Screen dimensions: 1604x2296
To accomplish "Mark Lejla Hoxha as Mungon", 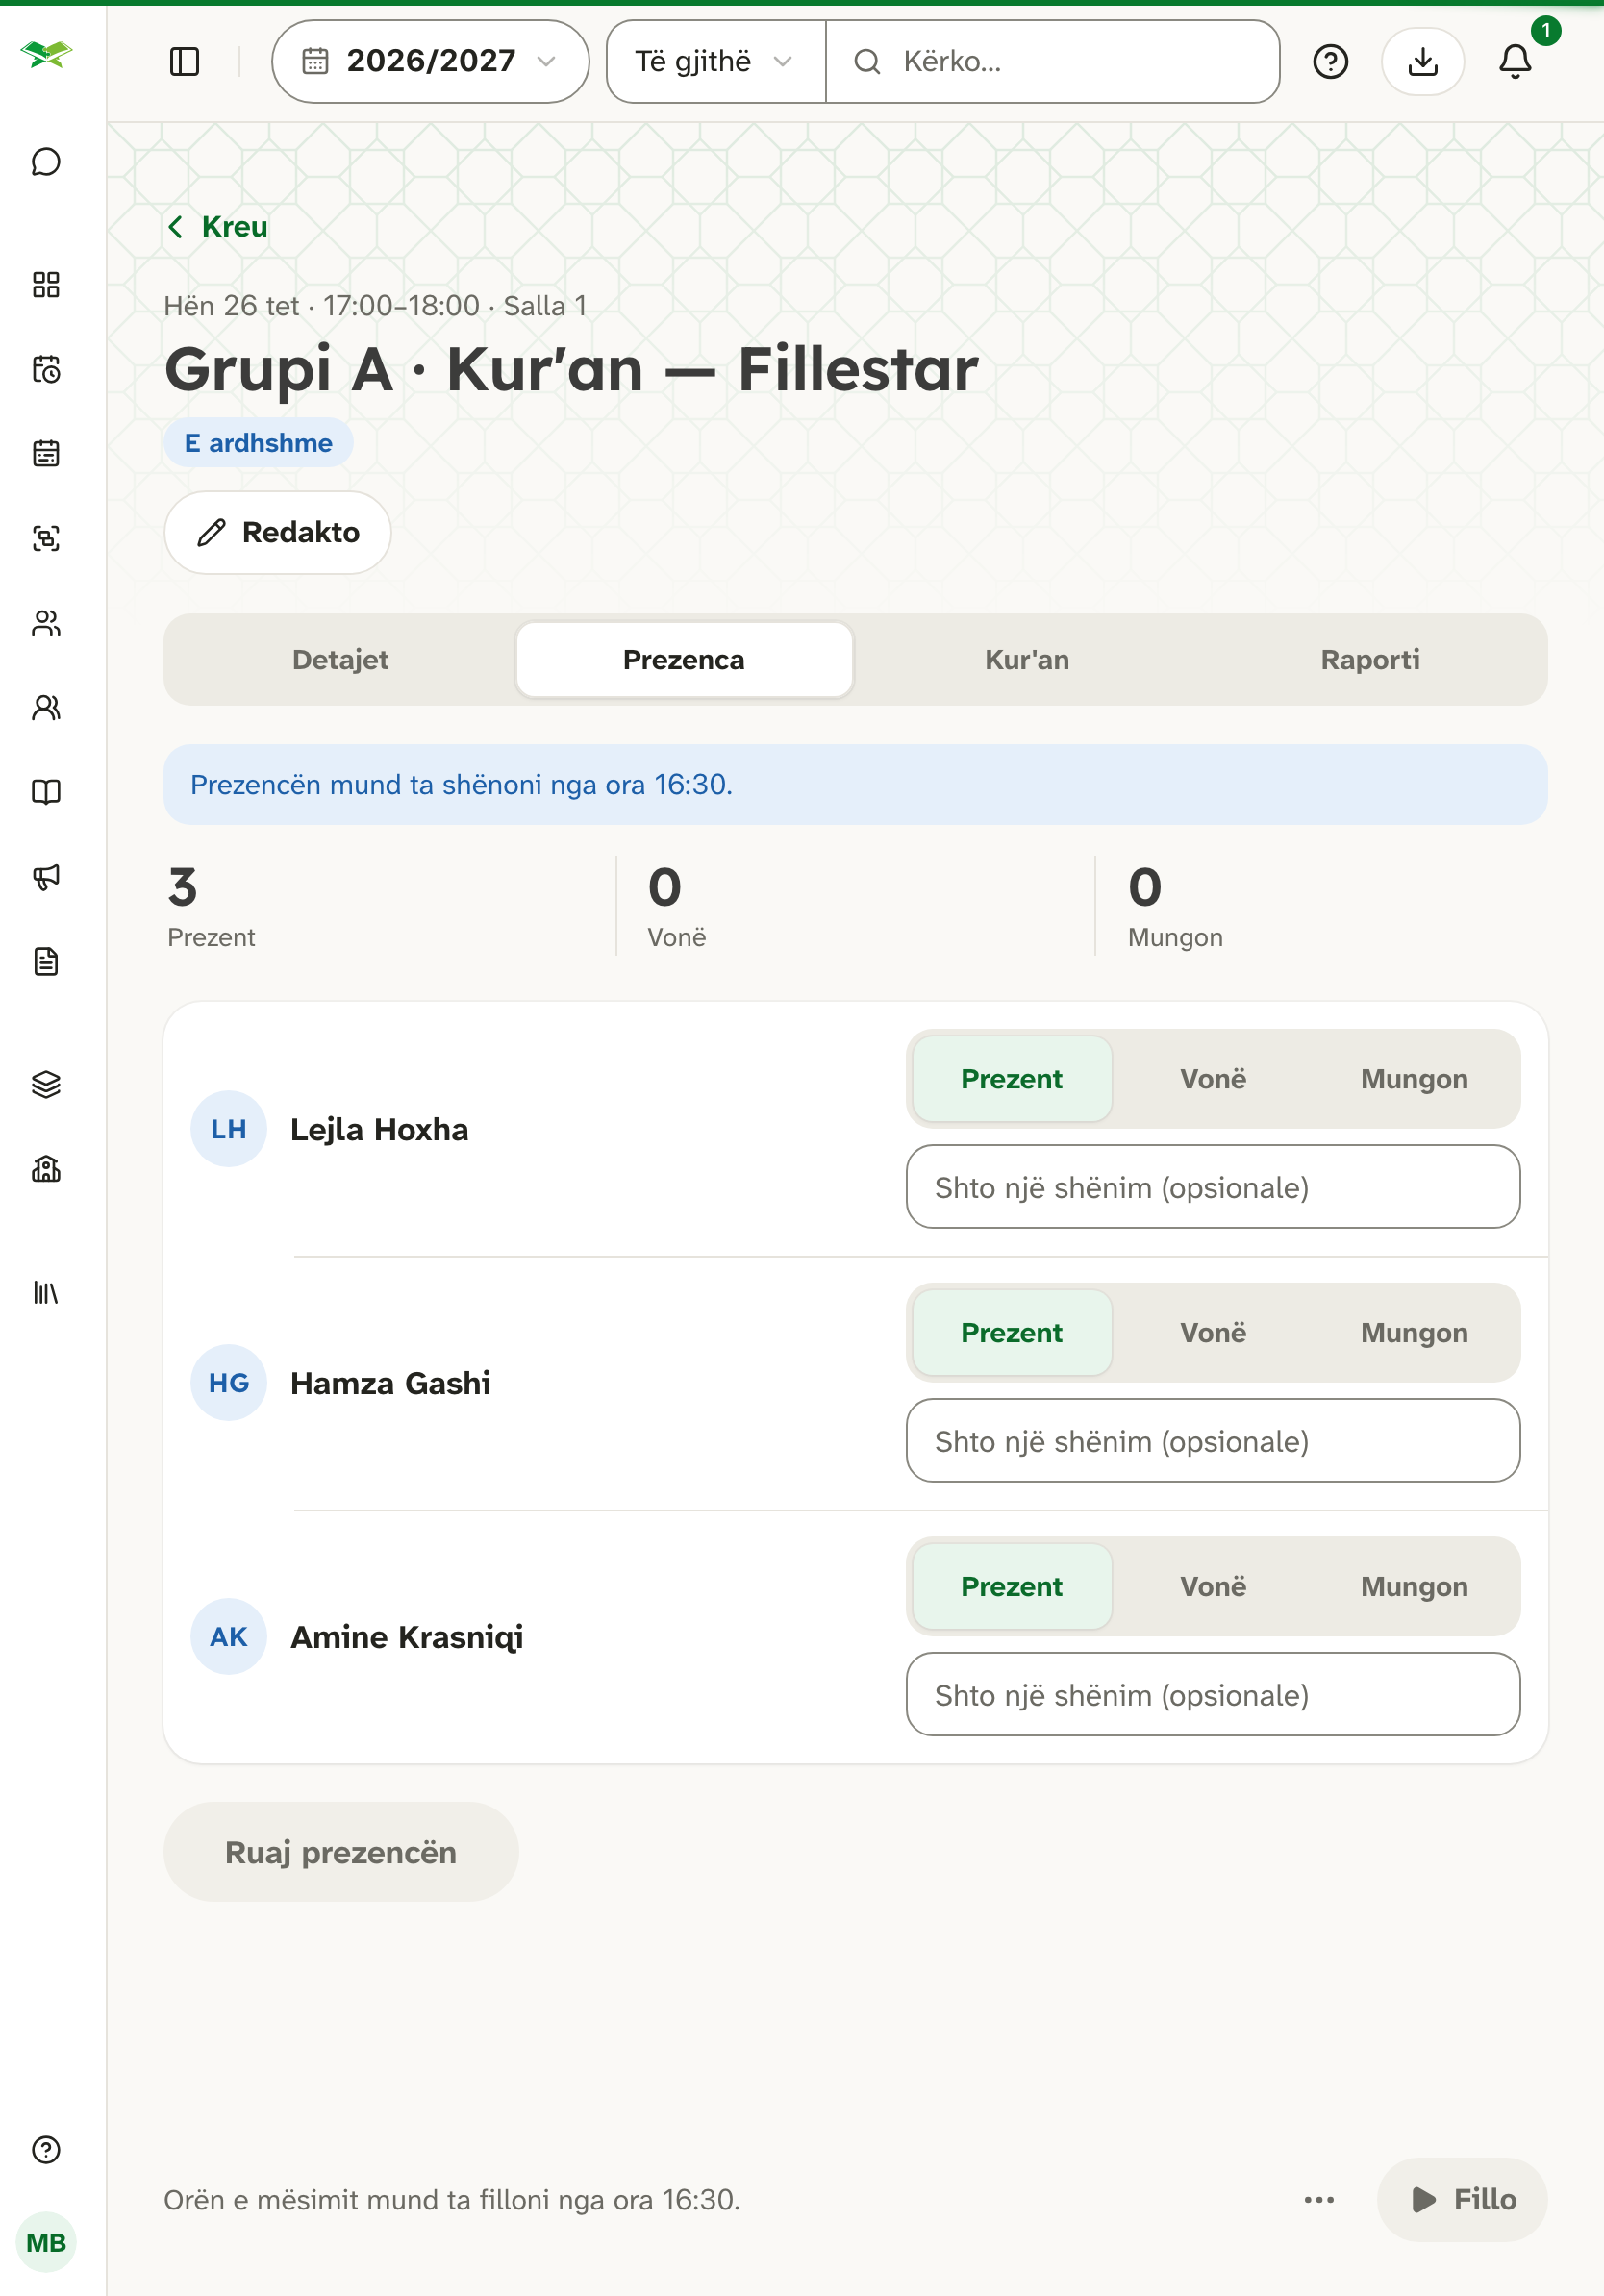I will coord(1414,1079).
